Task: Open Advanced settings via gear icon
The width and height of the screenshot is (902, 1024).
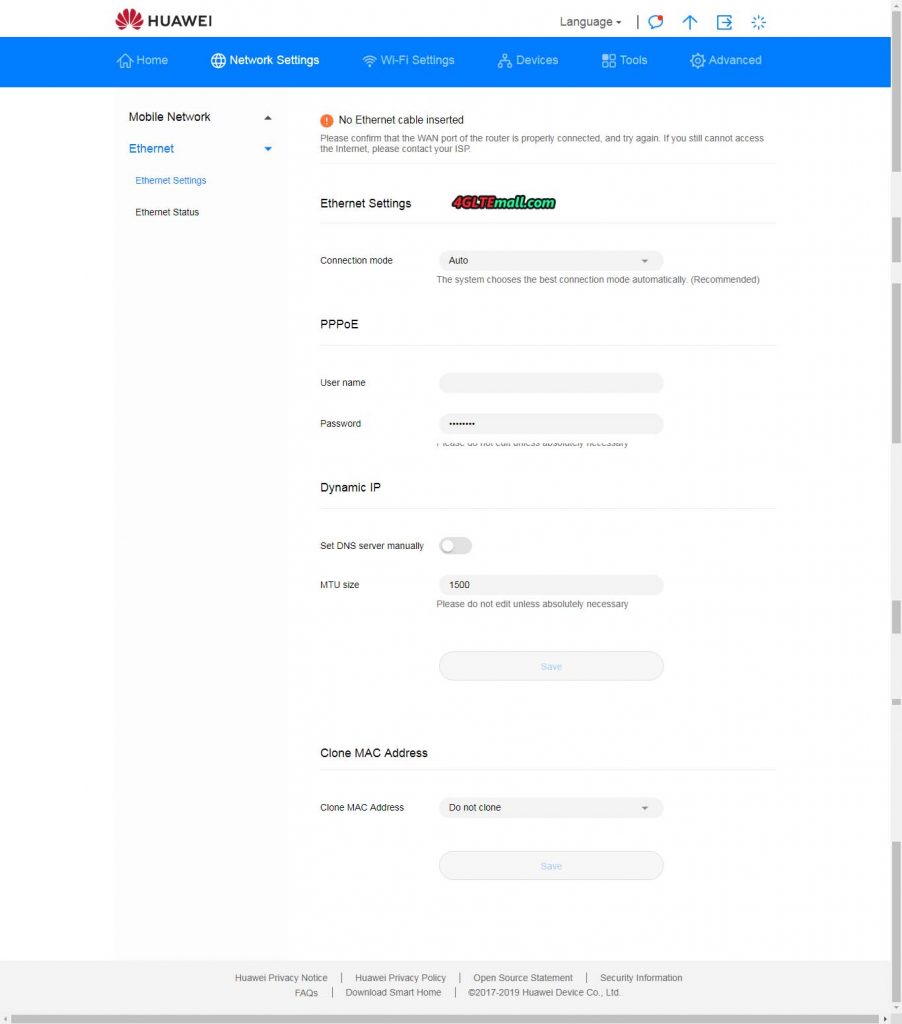Action: click(698, 61)
